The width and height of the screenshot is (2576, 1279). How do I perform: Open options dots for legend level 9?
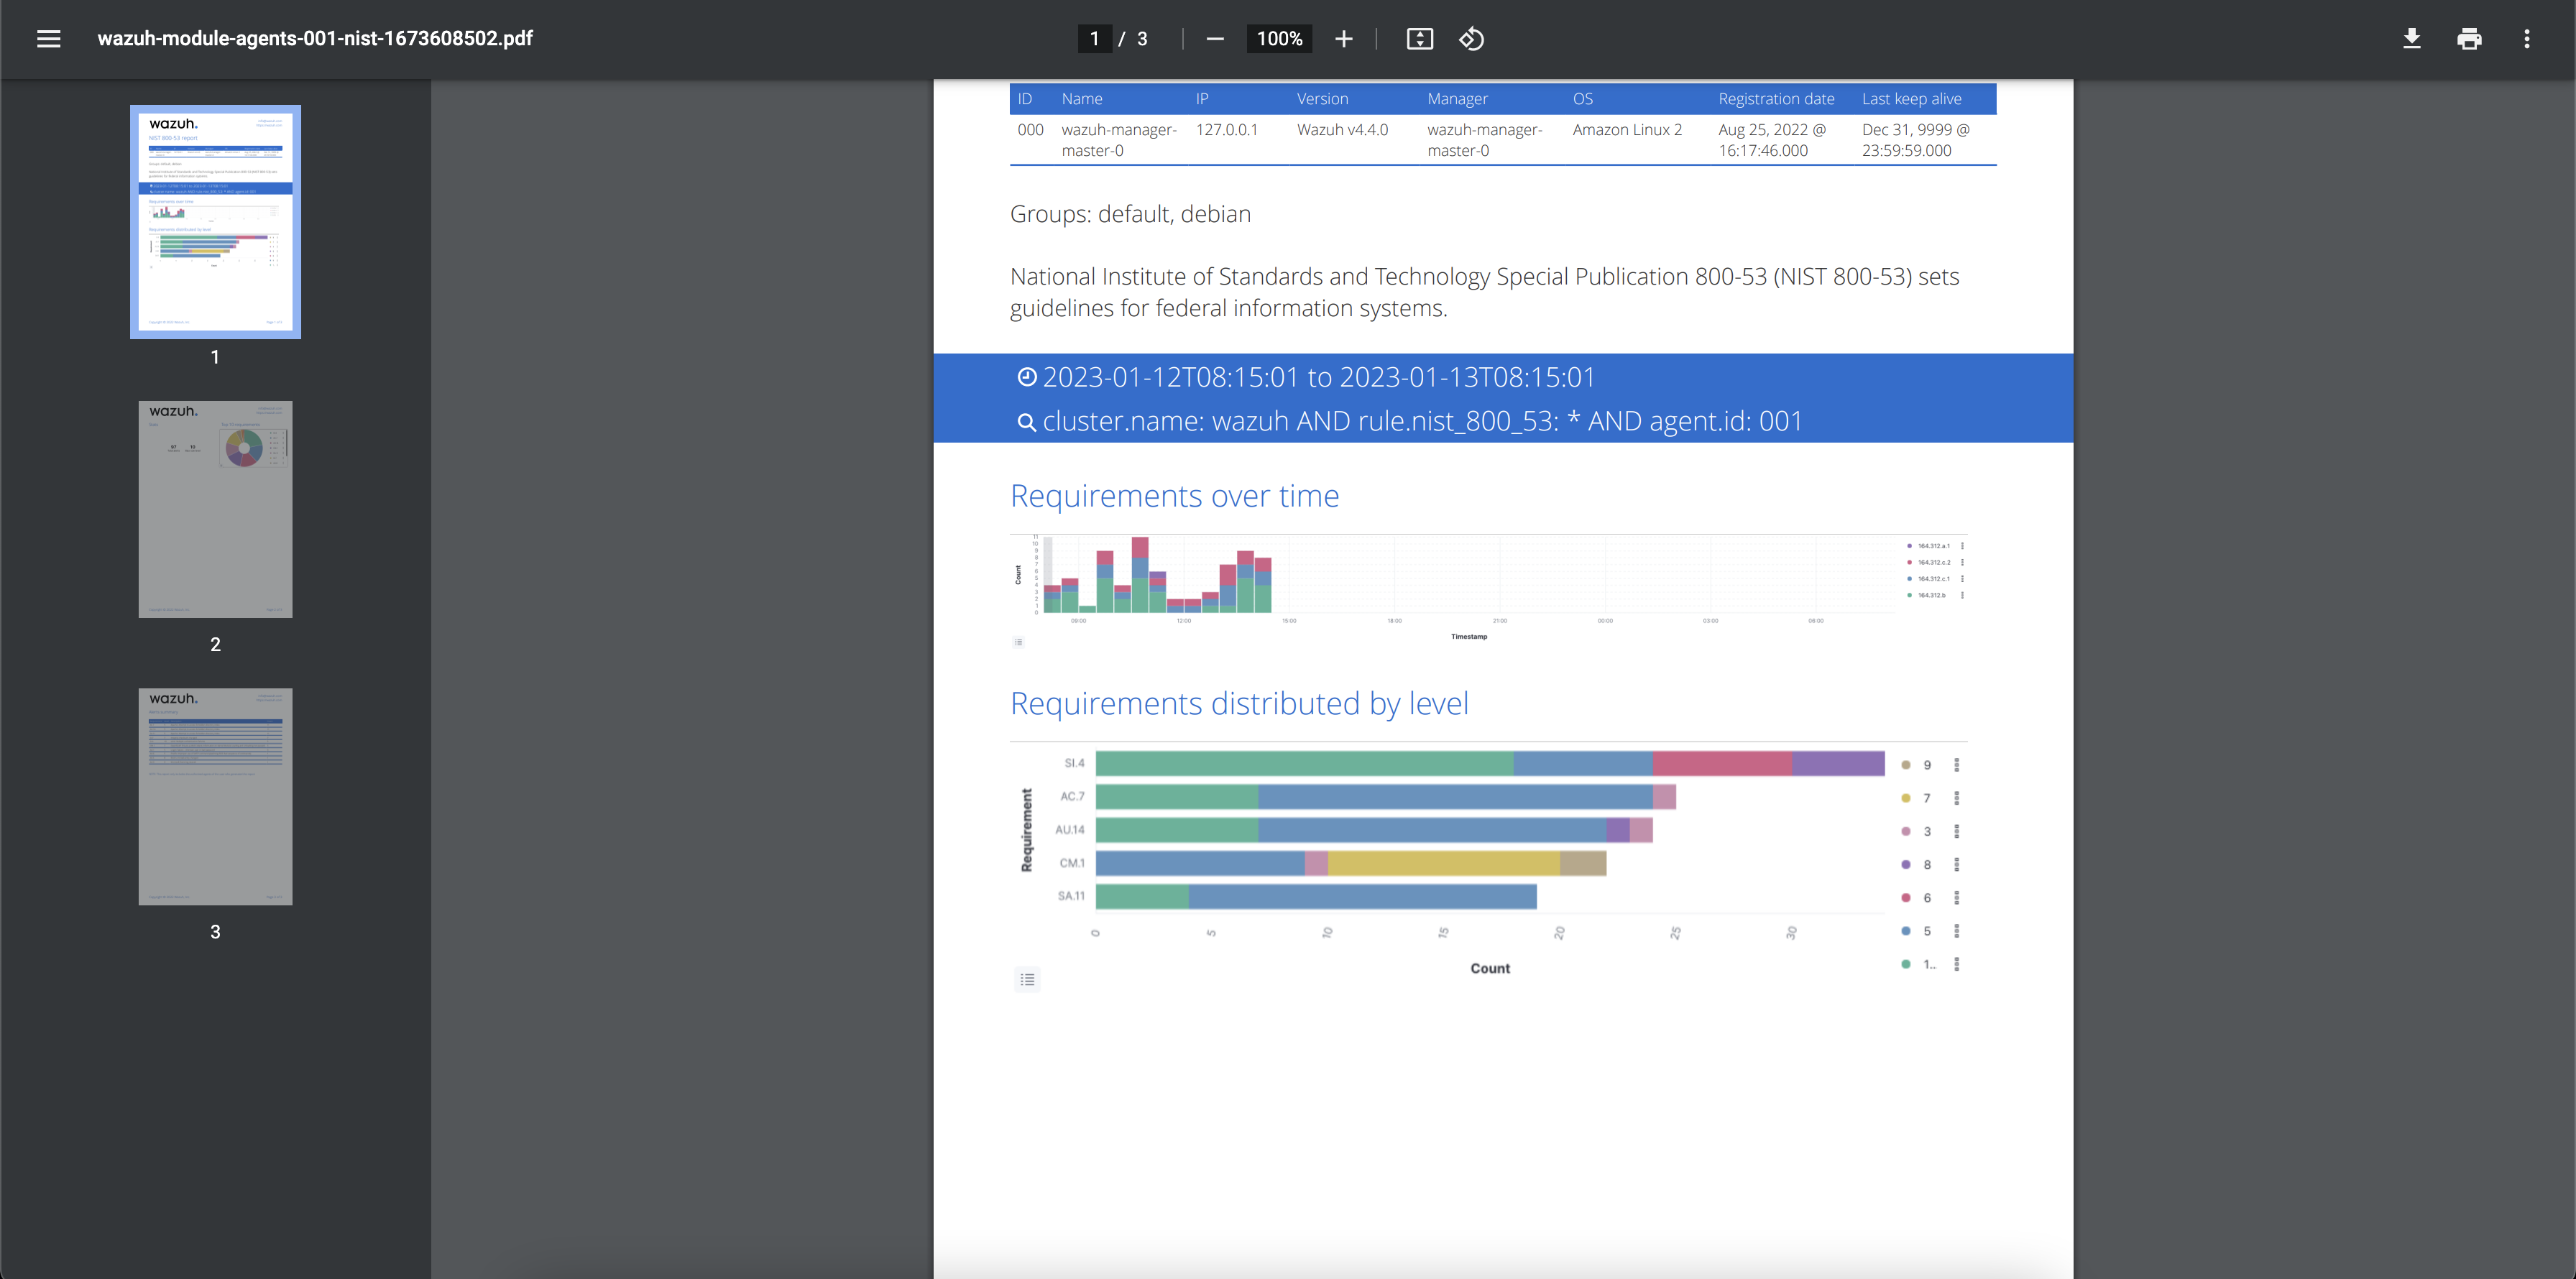[x=1957, y=765]
